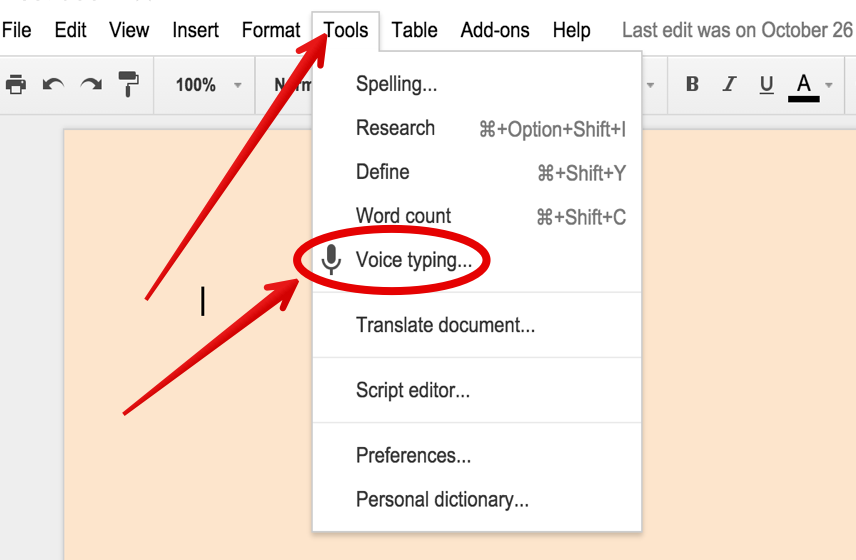
Task: Toggle underline formatting
Action: pos(766,85)
